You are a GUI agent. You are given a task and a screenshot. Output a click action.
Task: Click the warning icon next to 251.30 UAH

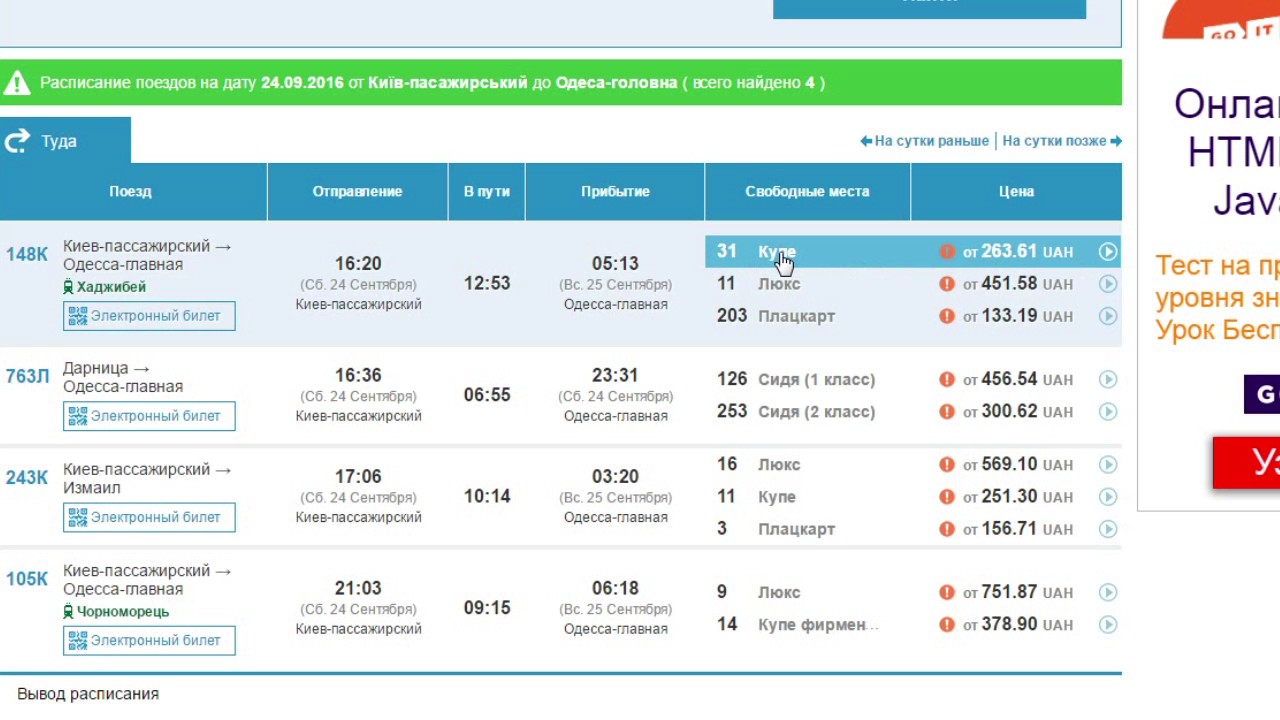pos(947,496)
